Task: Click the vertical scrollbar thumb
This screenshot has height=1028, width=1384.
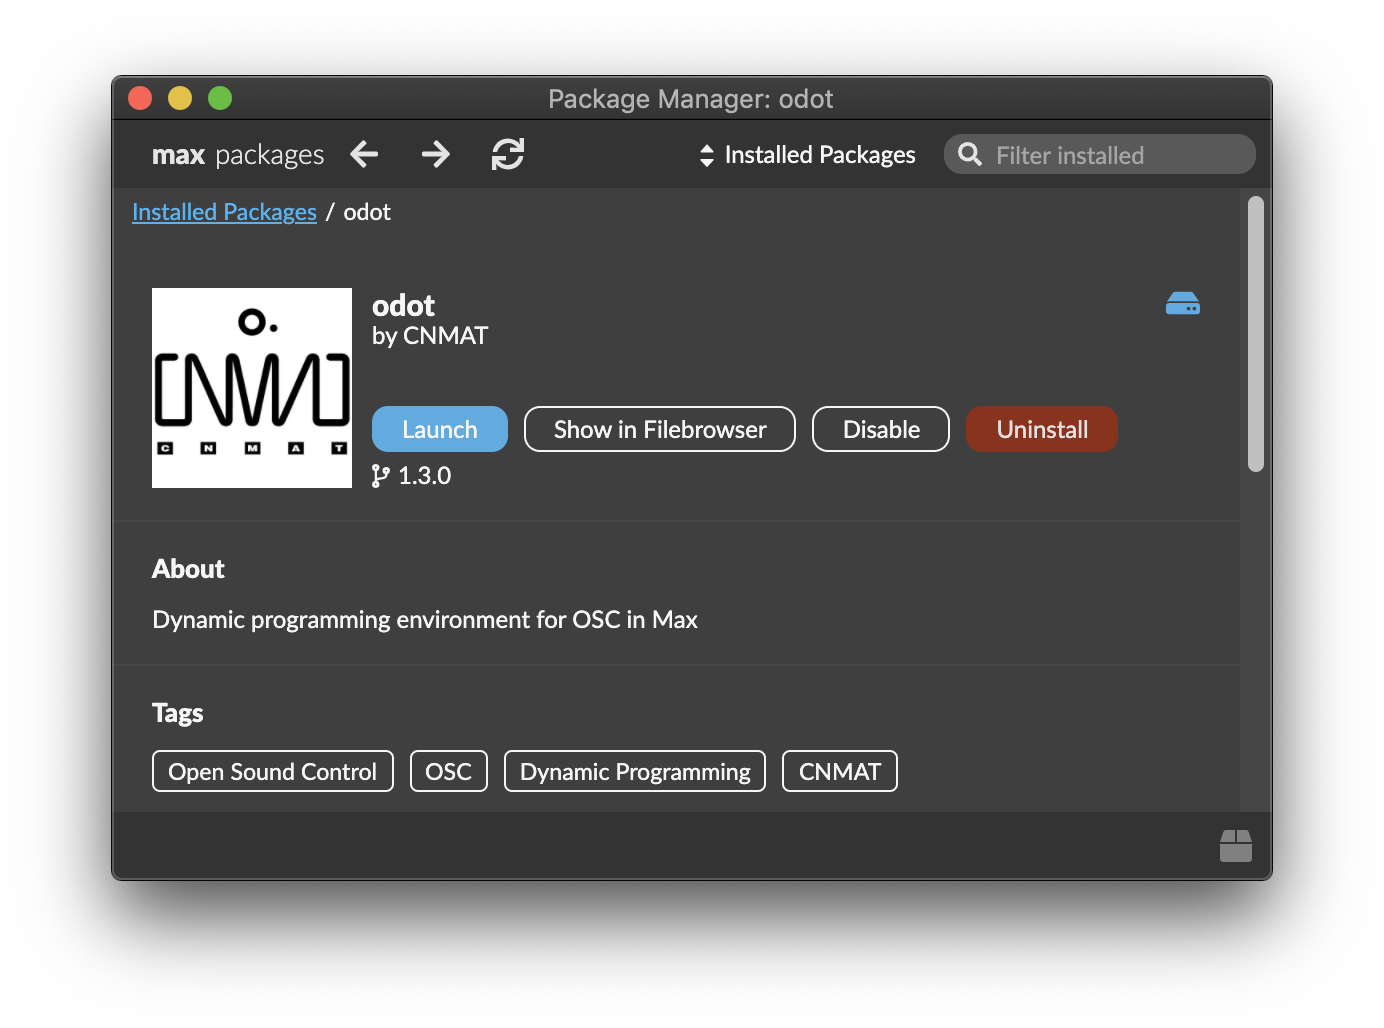Action: [1256, 334]
